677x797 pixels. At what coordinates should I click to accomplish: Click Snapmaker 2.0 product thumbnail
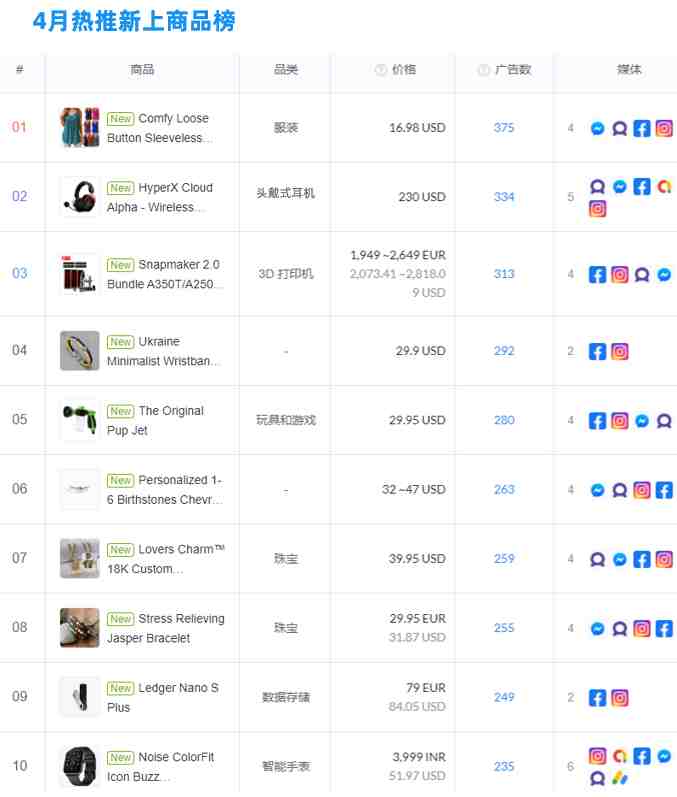[x=80, y=274]
